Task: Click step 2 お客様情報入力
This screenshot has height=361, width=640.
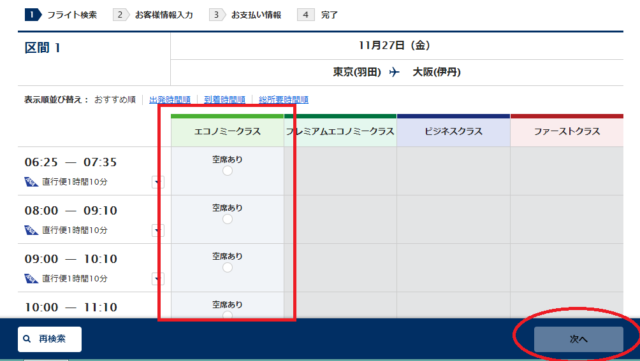Action: [x=153, y=15]
